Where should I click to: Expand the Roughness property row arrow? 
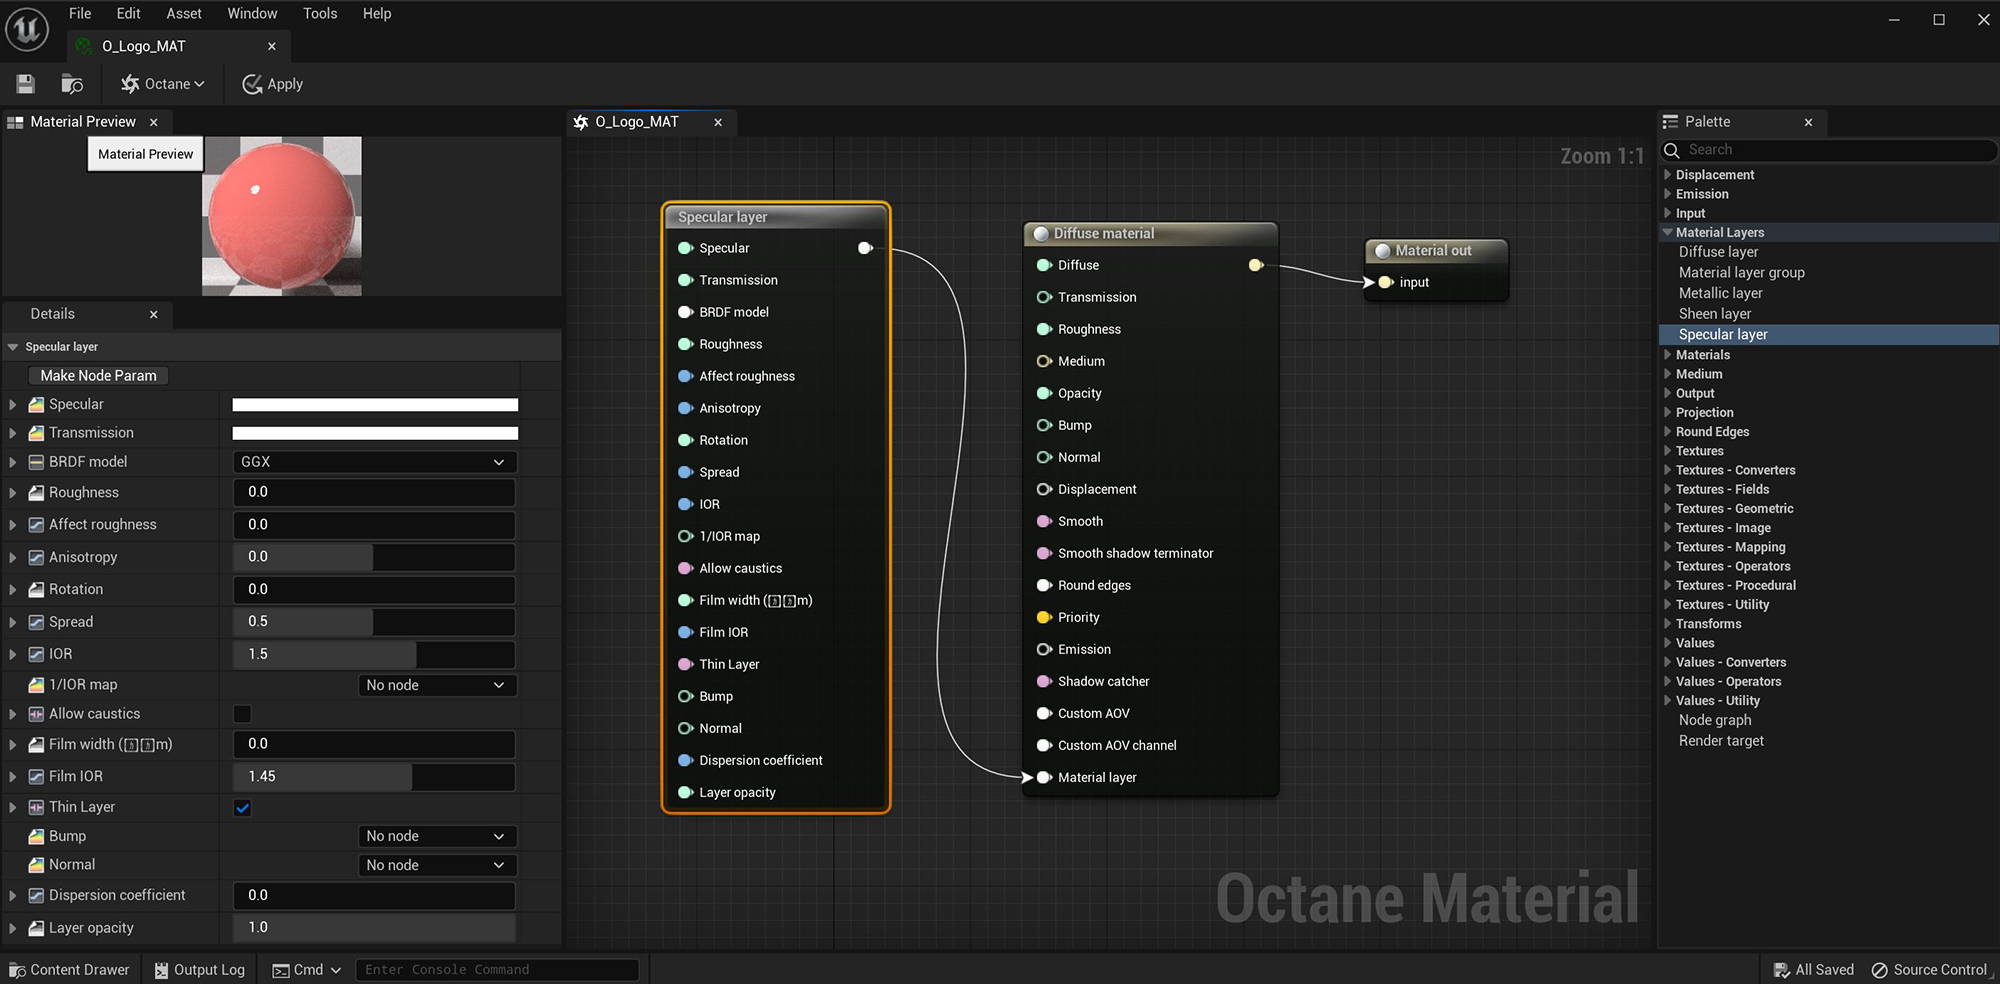[x=13, y=493]
